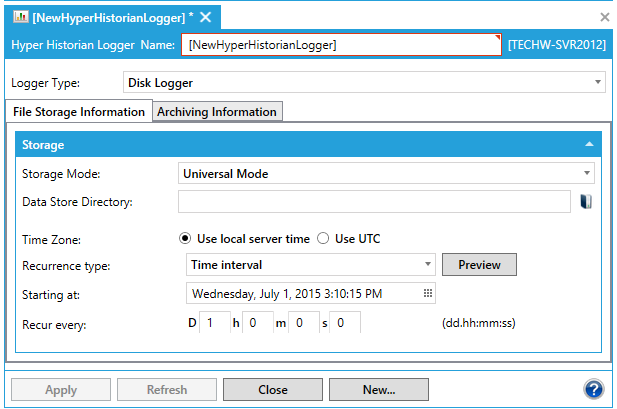
Task: Click the Data Store Directory text field
Action: coord(373,202)
